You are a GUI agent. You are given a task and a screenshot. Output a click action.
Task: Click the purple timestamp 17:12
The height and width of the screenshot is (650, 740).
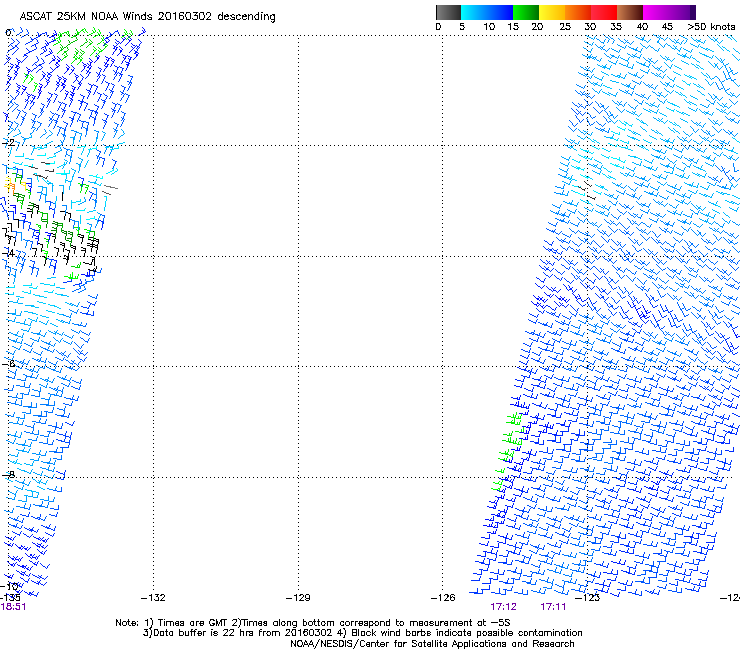point(503,607)
